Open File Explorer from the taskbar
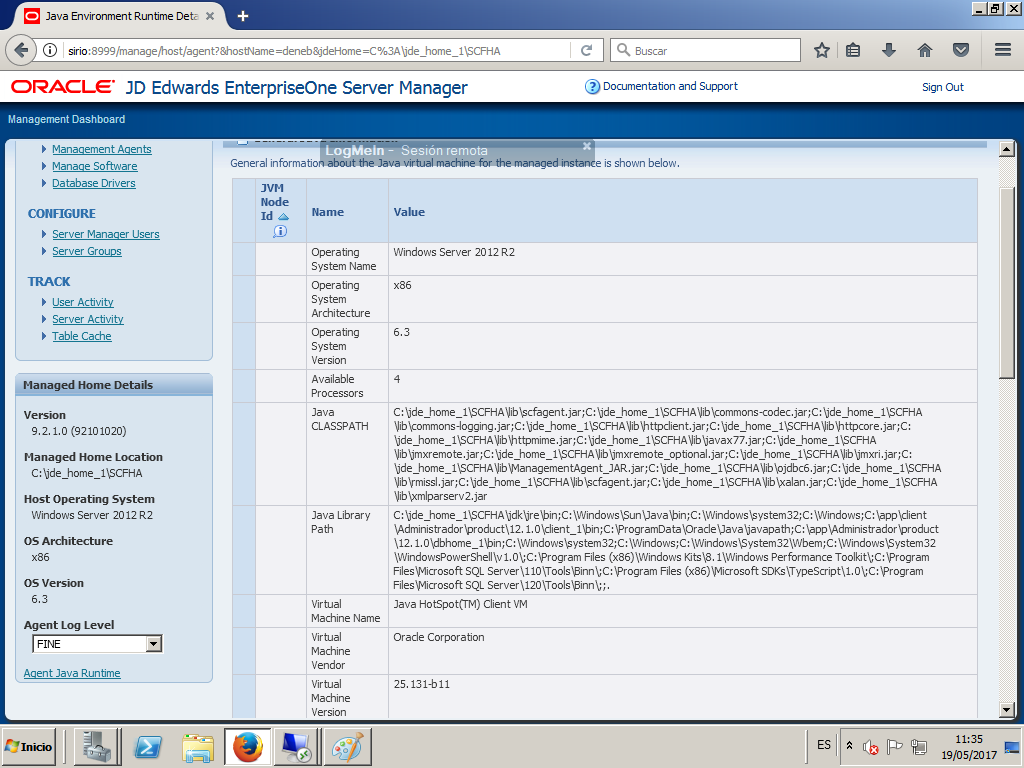Image resolution: width=1024 pixels, height=768 pixels. (198, 746)
